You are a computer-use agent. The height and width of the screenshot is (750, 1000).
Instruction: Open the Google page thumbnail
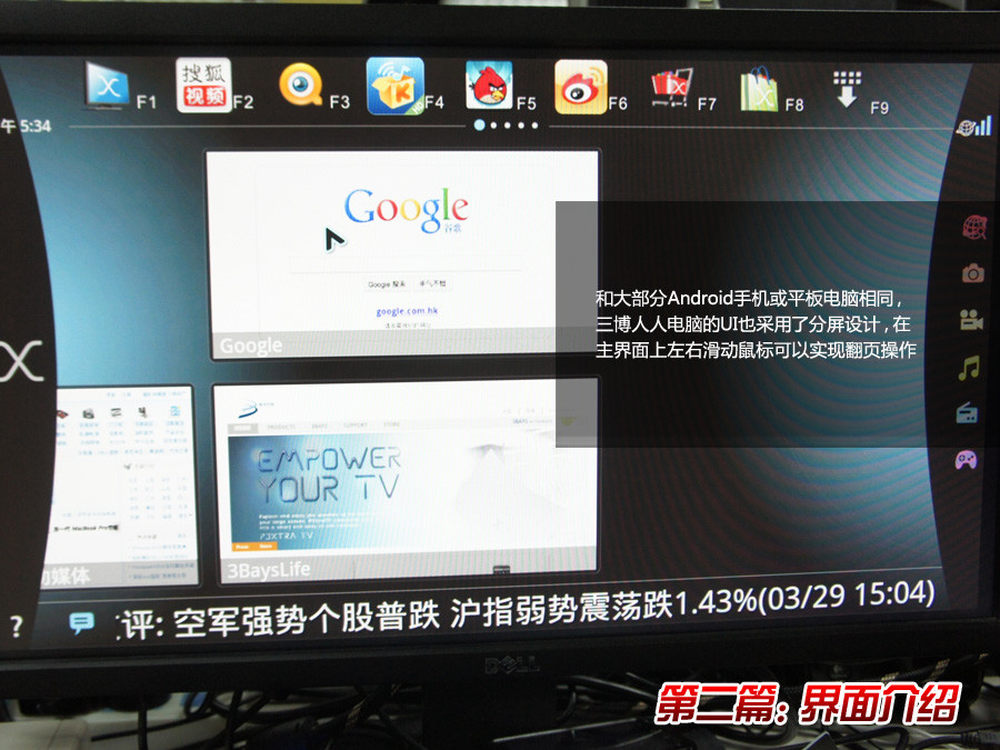tap(402, 254)
